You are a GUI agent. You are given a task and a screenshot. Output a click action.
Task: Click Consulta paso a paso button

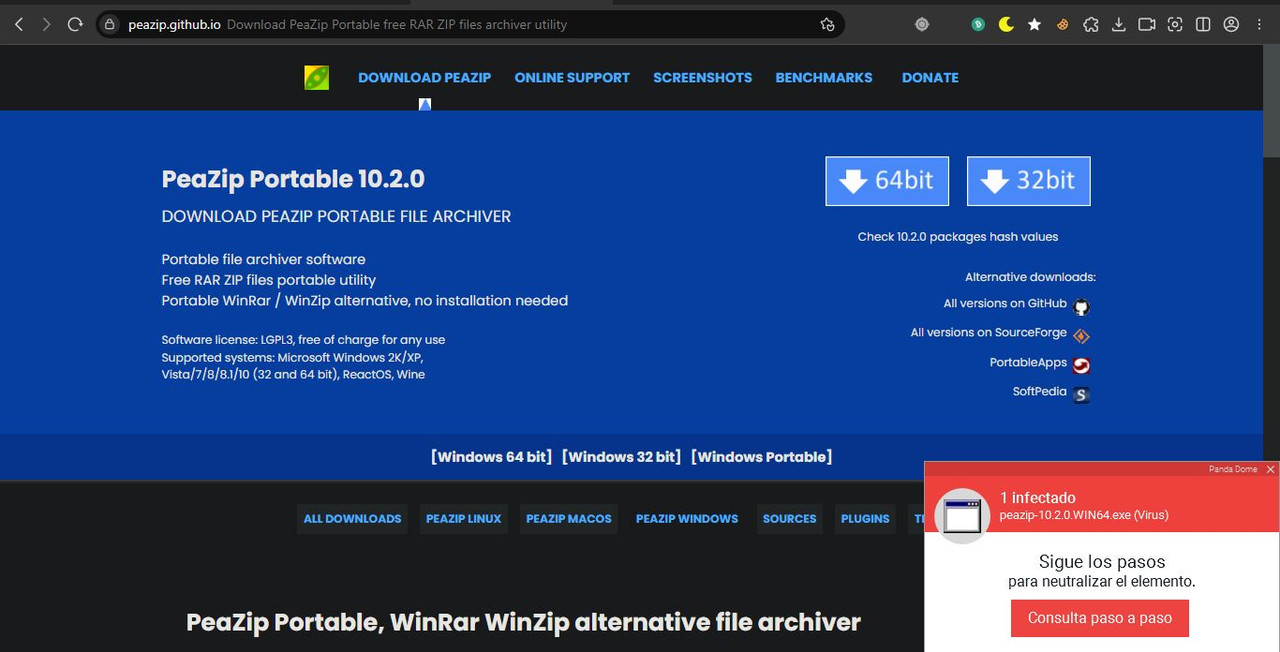pyautogui.click(x=1100, y=618)
